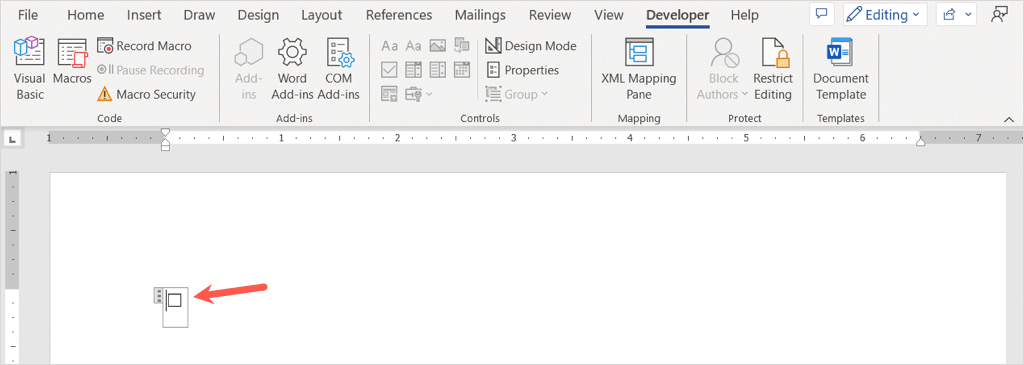Viewport: 1024px width, 365px height.
Task: Open Restrict Editing pane
Action: pyautogui.click(x=773, y=69)
